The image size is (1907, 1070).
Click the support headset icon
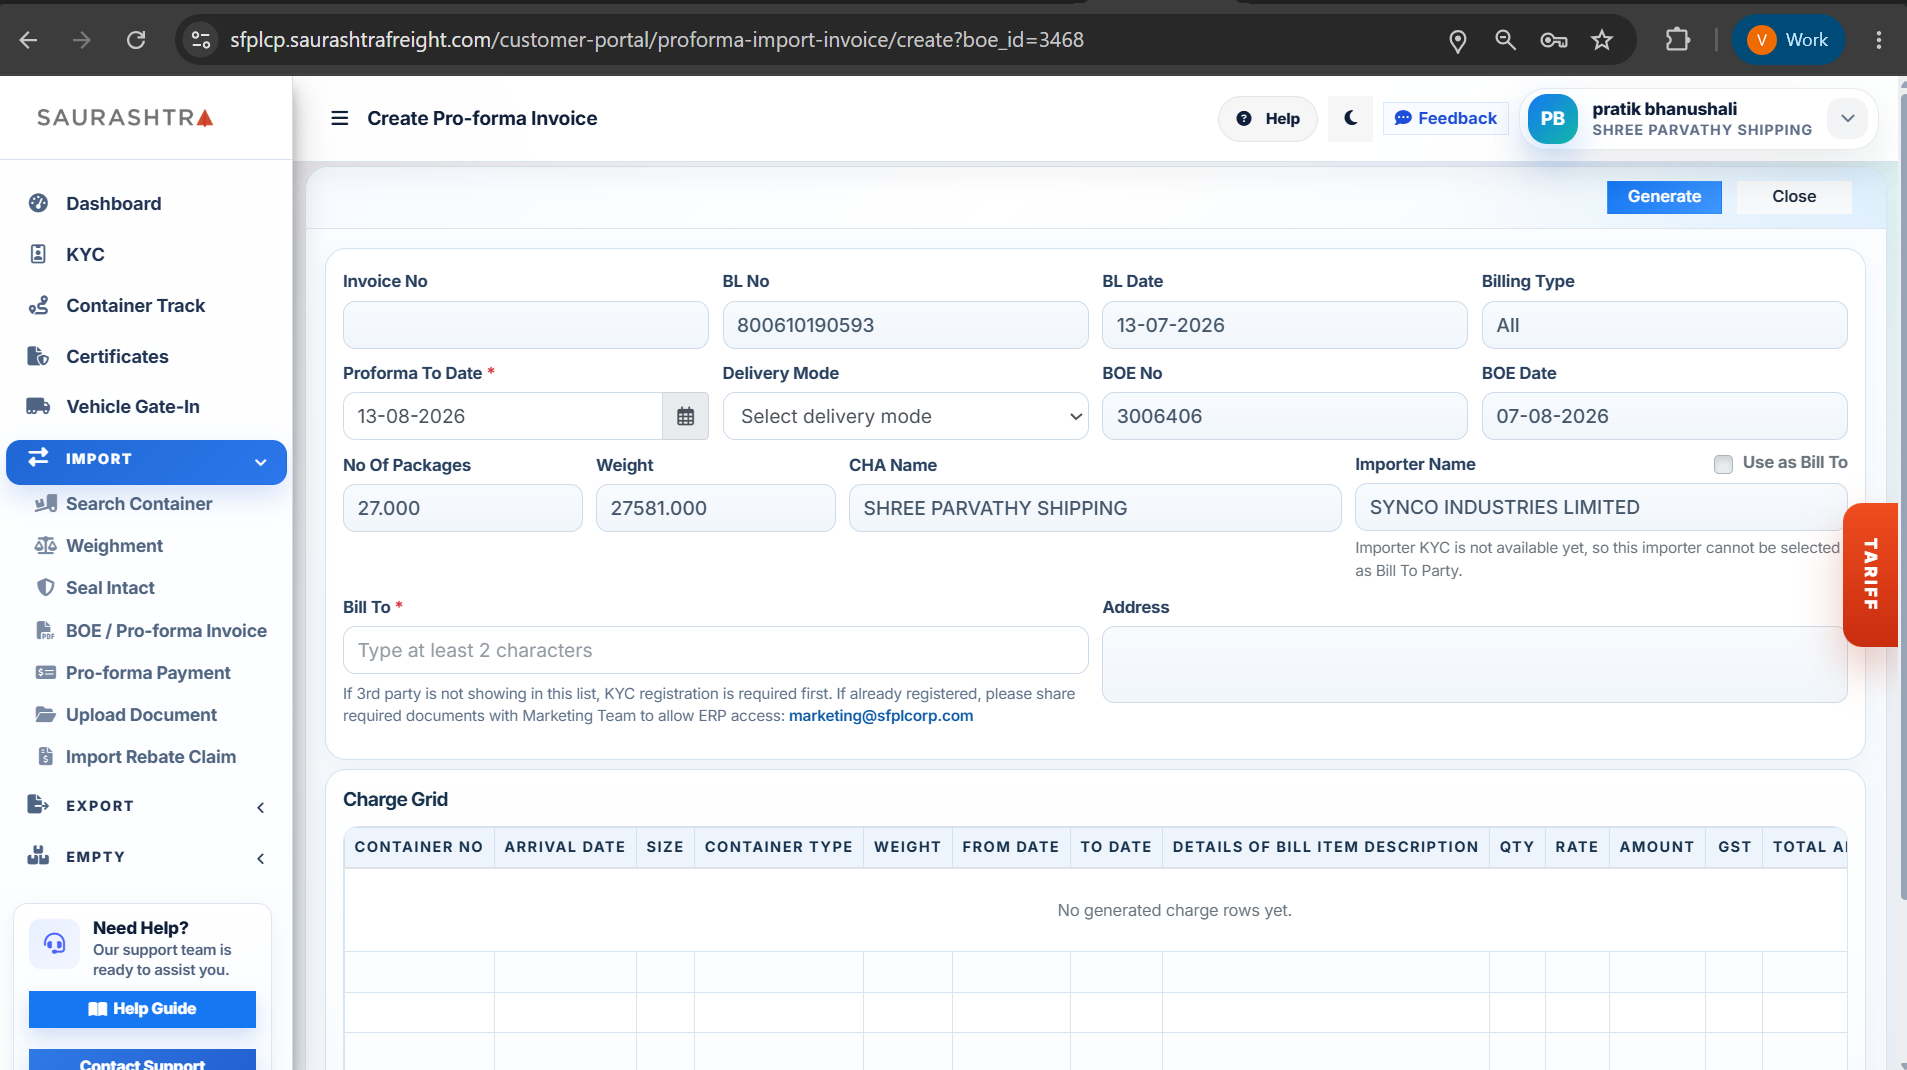(54, 943)
